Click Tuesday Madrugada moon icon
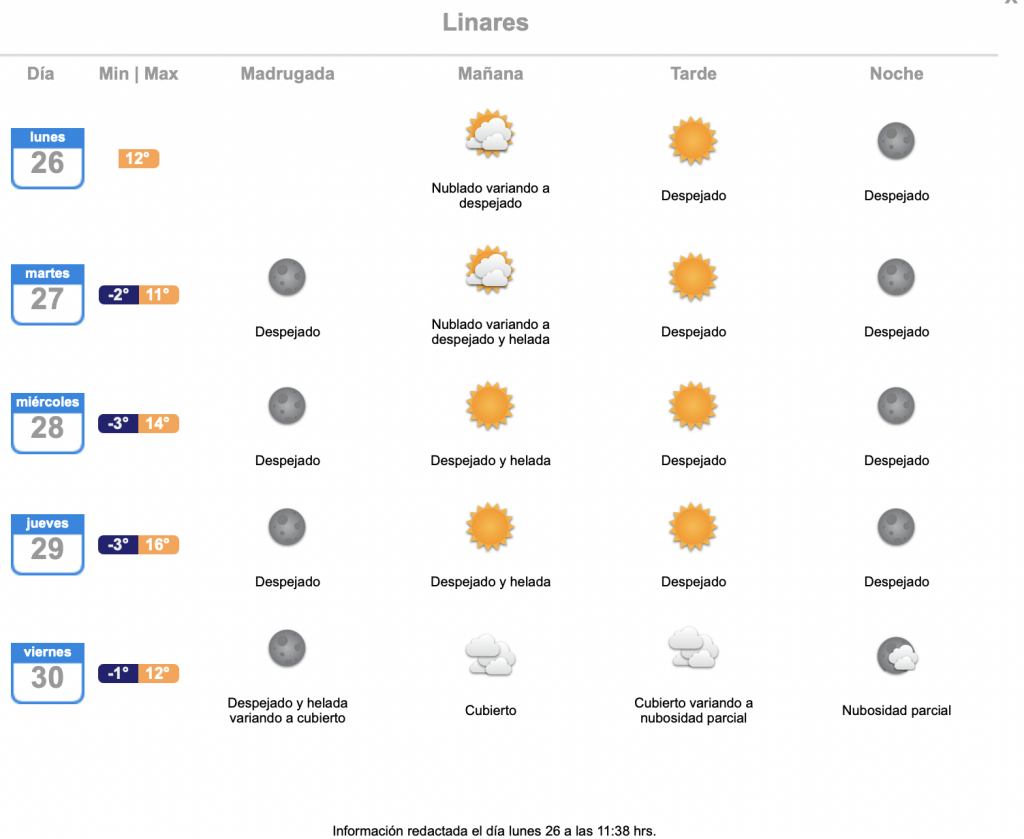Screen dimensions: 1024x839 (x=287, y=277)
